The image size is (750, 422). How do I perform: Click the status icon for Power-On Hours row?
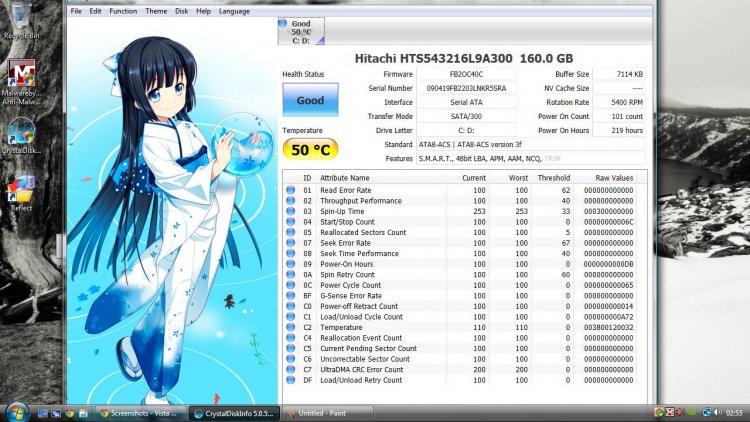click(x=290, y=264)
